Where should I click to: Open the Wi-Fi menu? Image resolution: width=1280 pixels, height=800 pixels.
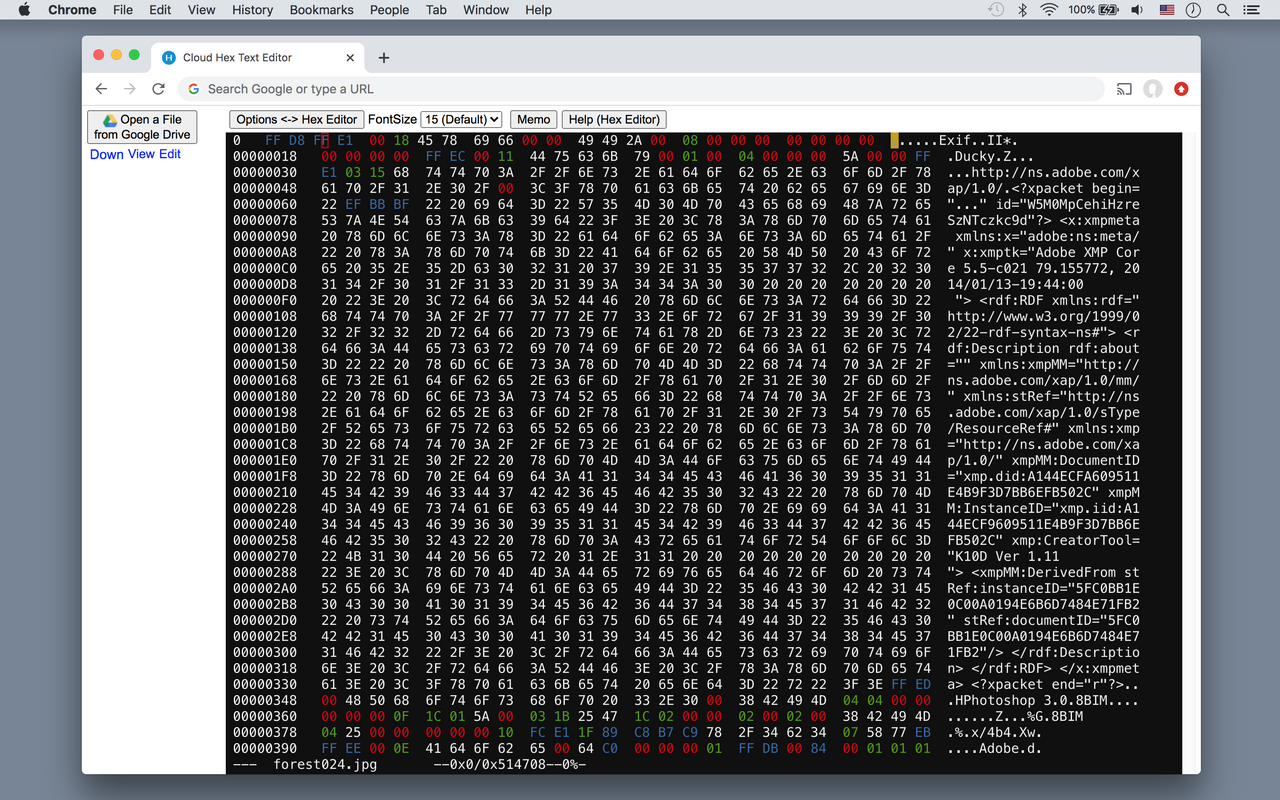click(1047, 10)
